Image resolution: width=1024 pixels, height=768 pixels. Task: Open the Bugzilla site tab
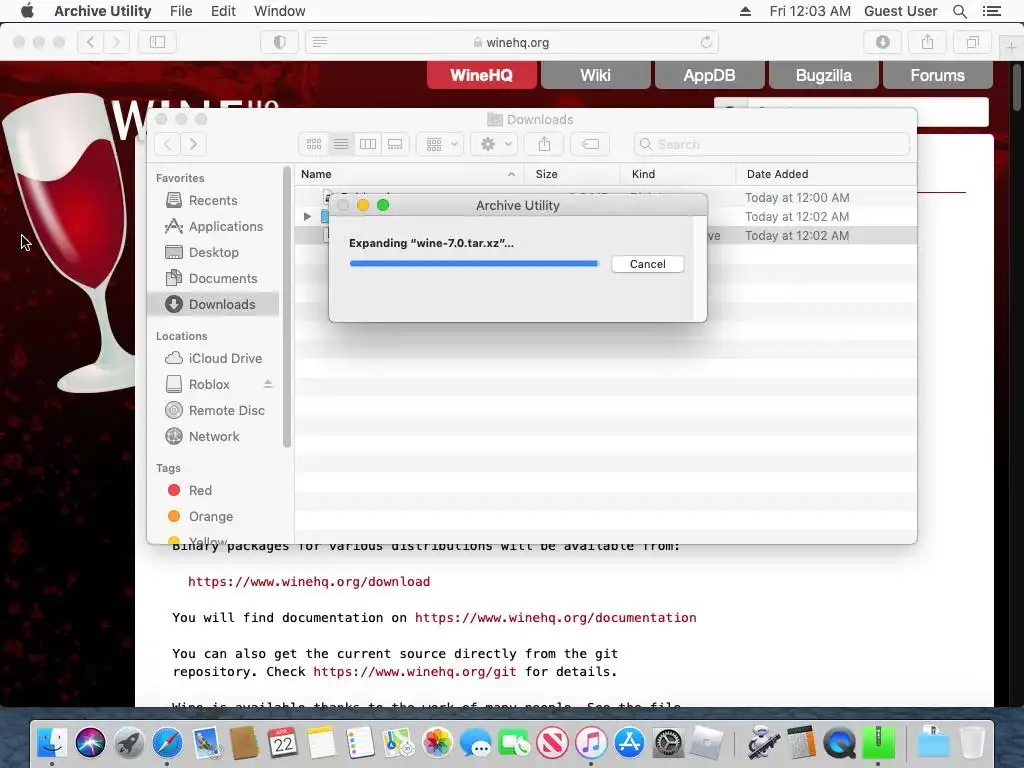coord(824,75)
